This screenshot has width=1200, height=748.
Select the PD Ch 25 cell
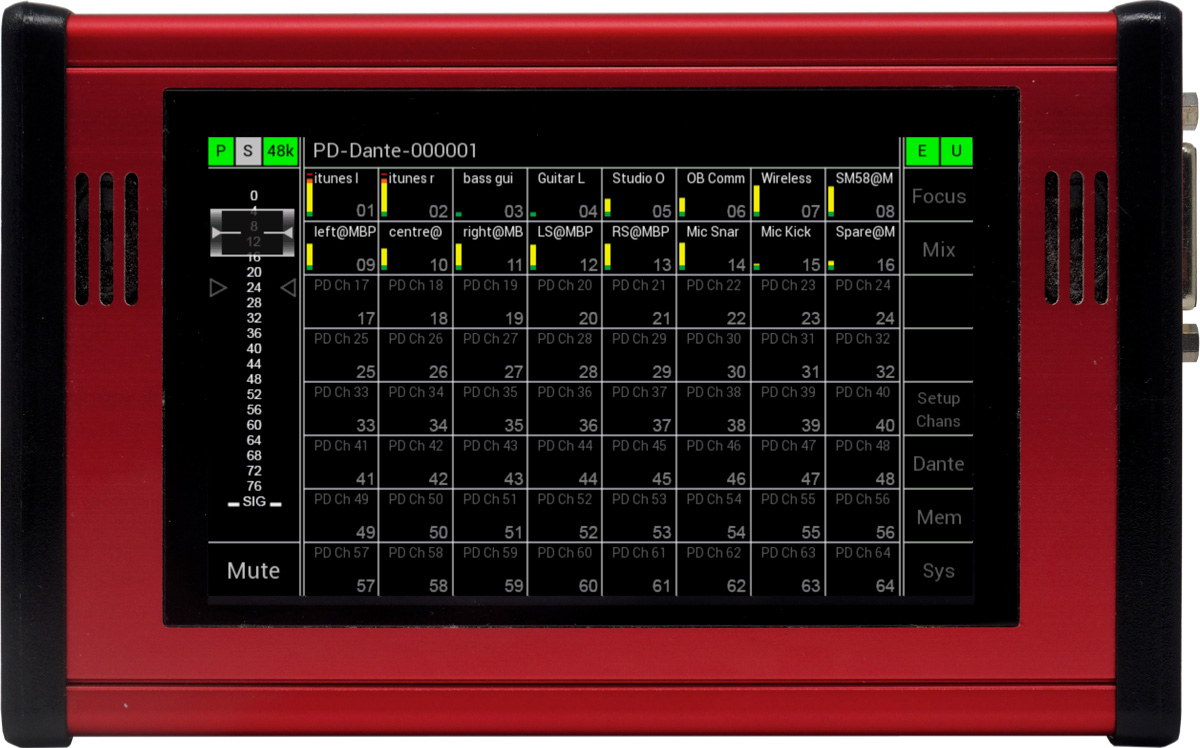pyautogui.click(x=341, y=355)
